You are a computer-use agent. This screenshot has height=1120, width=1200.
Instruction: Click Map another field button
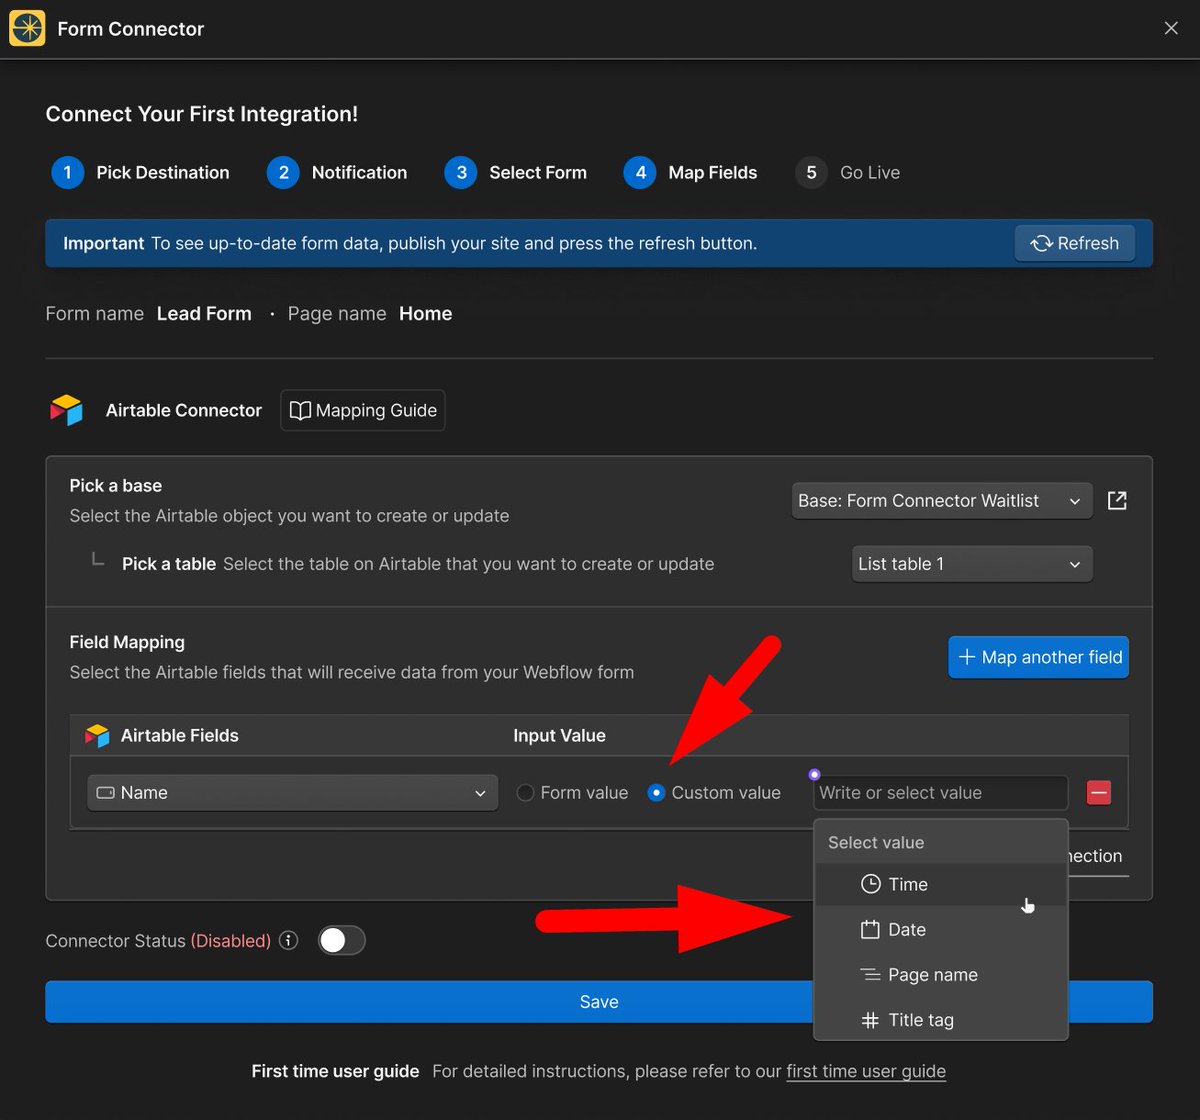pyautogui.click(x=1039, y=657)
